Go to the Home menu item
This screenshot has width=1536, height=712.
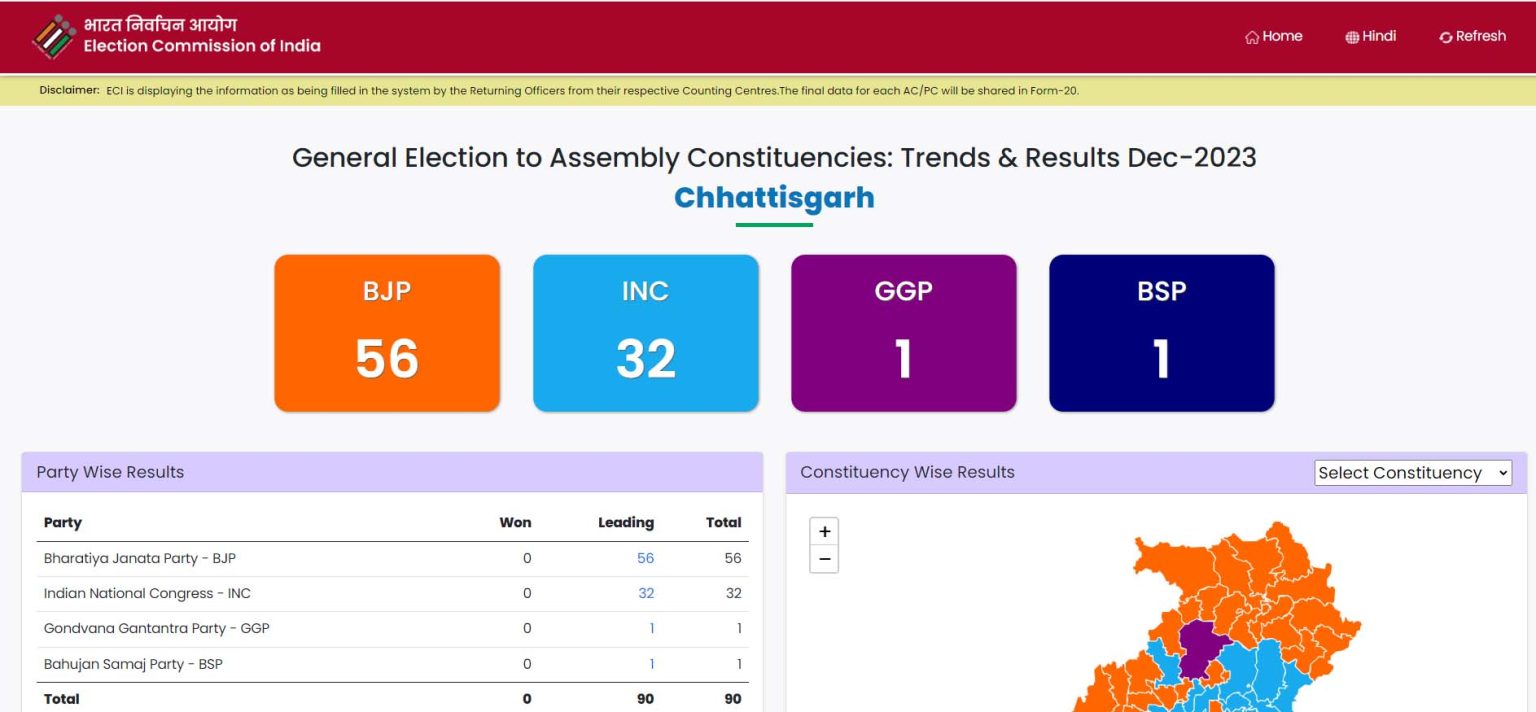coord(1274,36)
